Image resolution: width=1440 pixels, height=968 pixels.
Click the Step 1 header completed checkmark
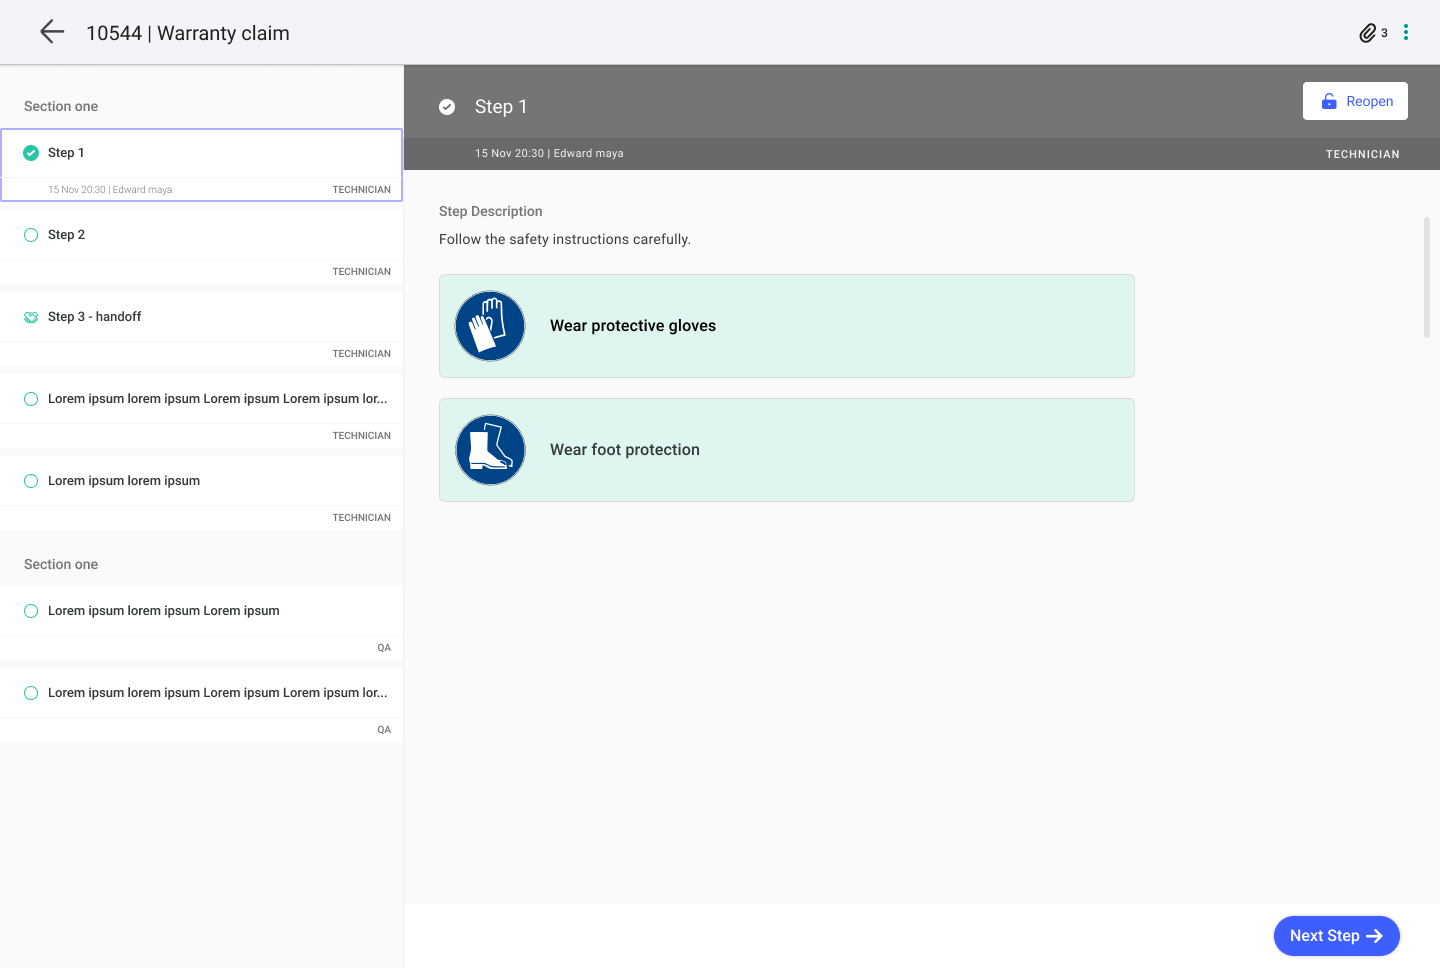tap(447, 107)
